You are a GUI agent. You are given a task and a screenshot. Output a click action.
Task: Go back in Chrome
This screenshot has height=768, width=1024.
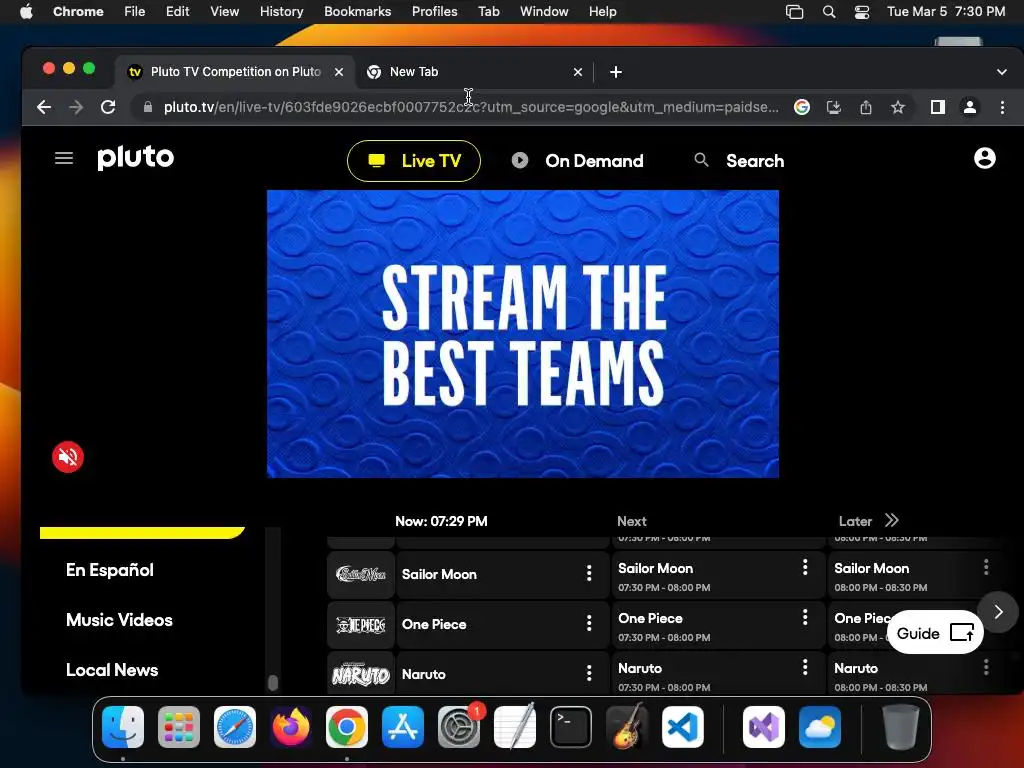point(44,107)
